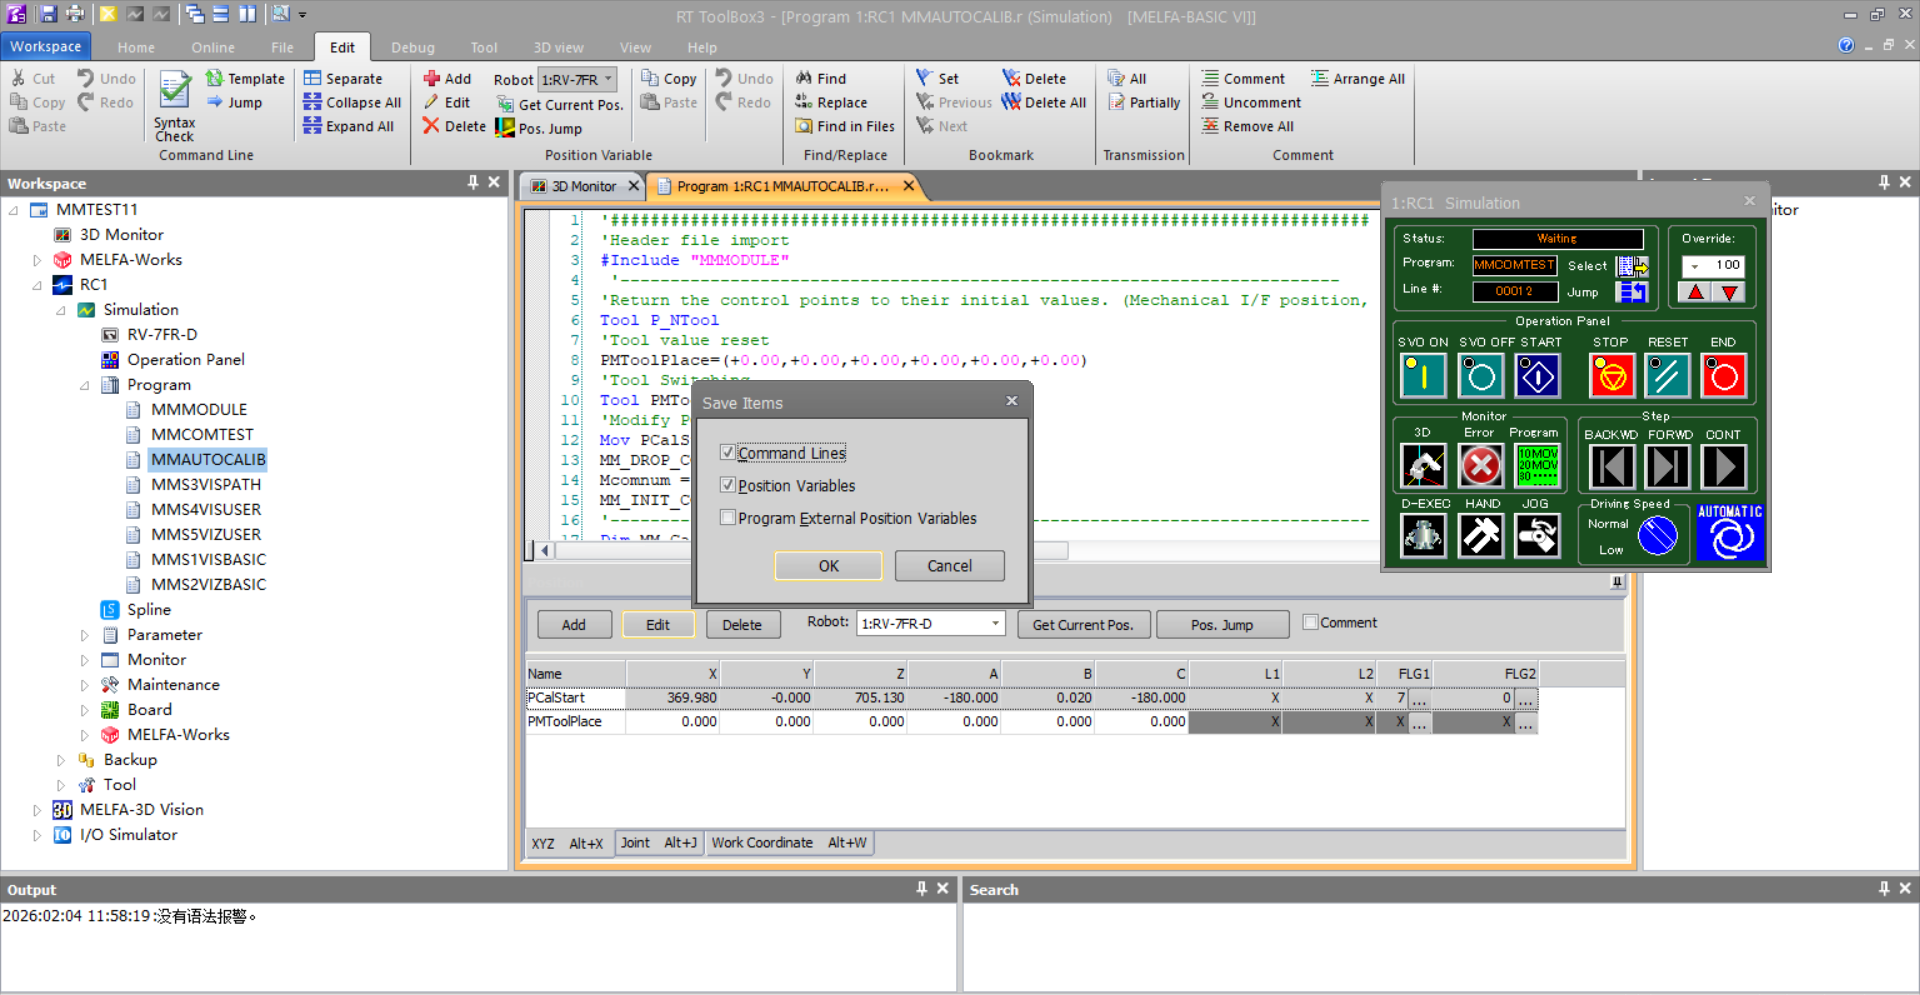Open the HAND control icon
Image resolution: width=1920 pixels, height=995 pixels.
[1480, 536]
